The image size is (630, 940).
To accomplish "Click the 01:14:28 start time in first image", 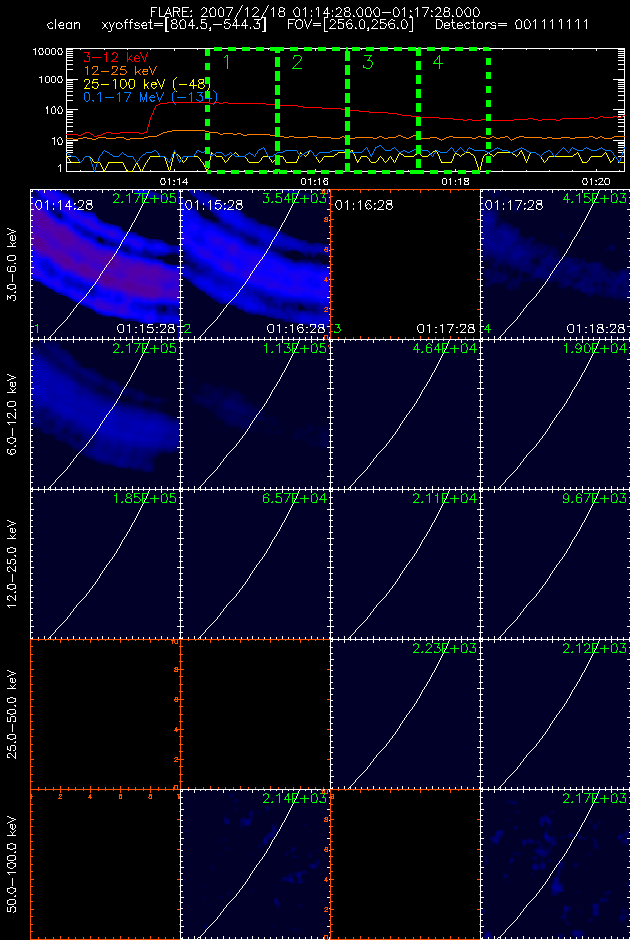I will (64, 205).
